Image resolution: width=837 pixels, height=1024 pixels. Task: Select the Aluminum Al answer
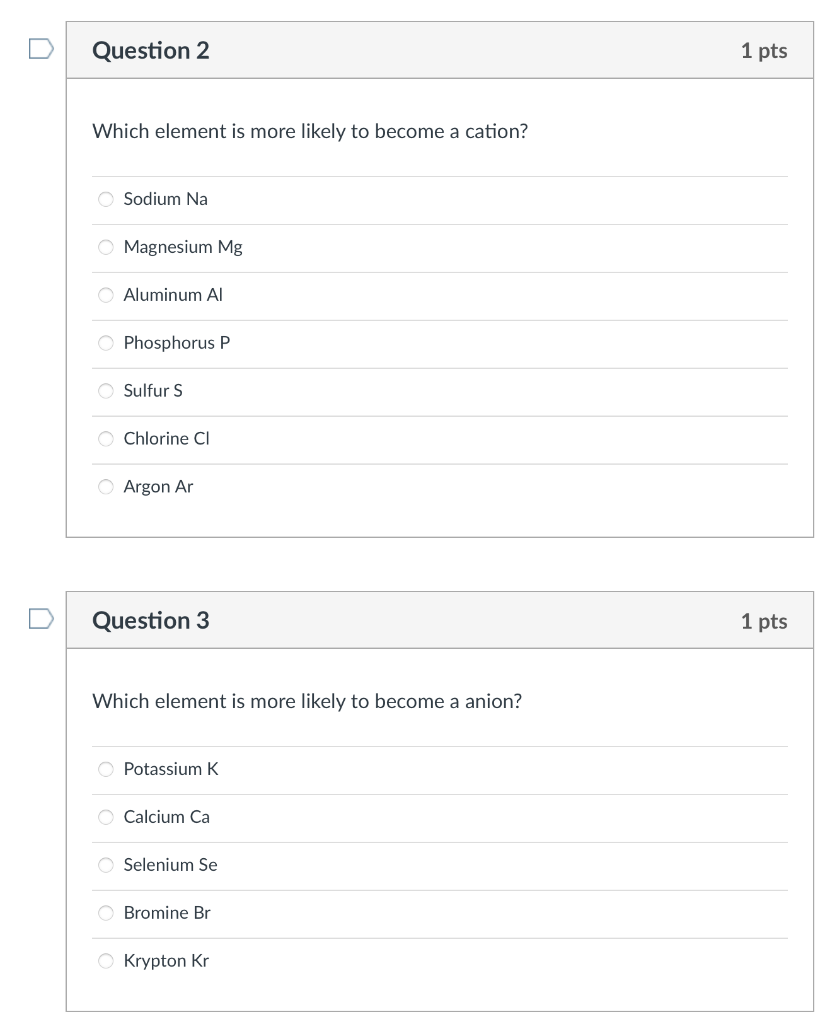[105, 295]
